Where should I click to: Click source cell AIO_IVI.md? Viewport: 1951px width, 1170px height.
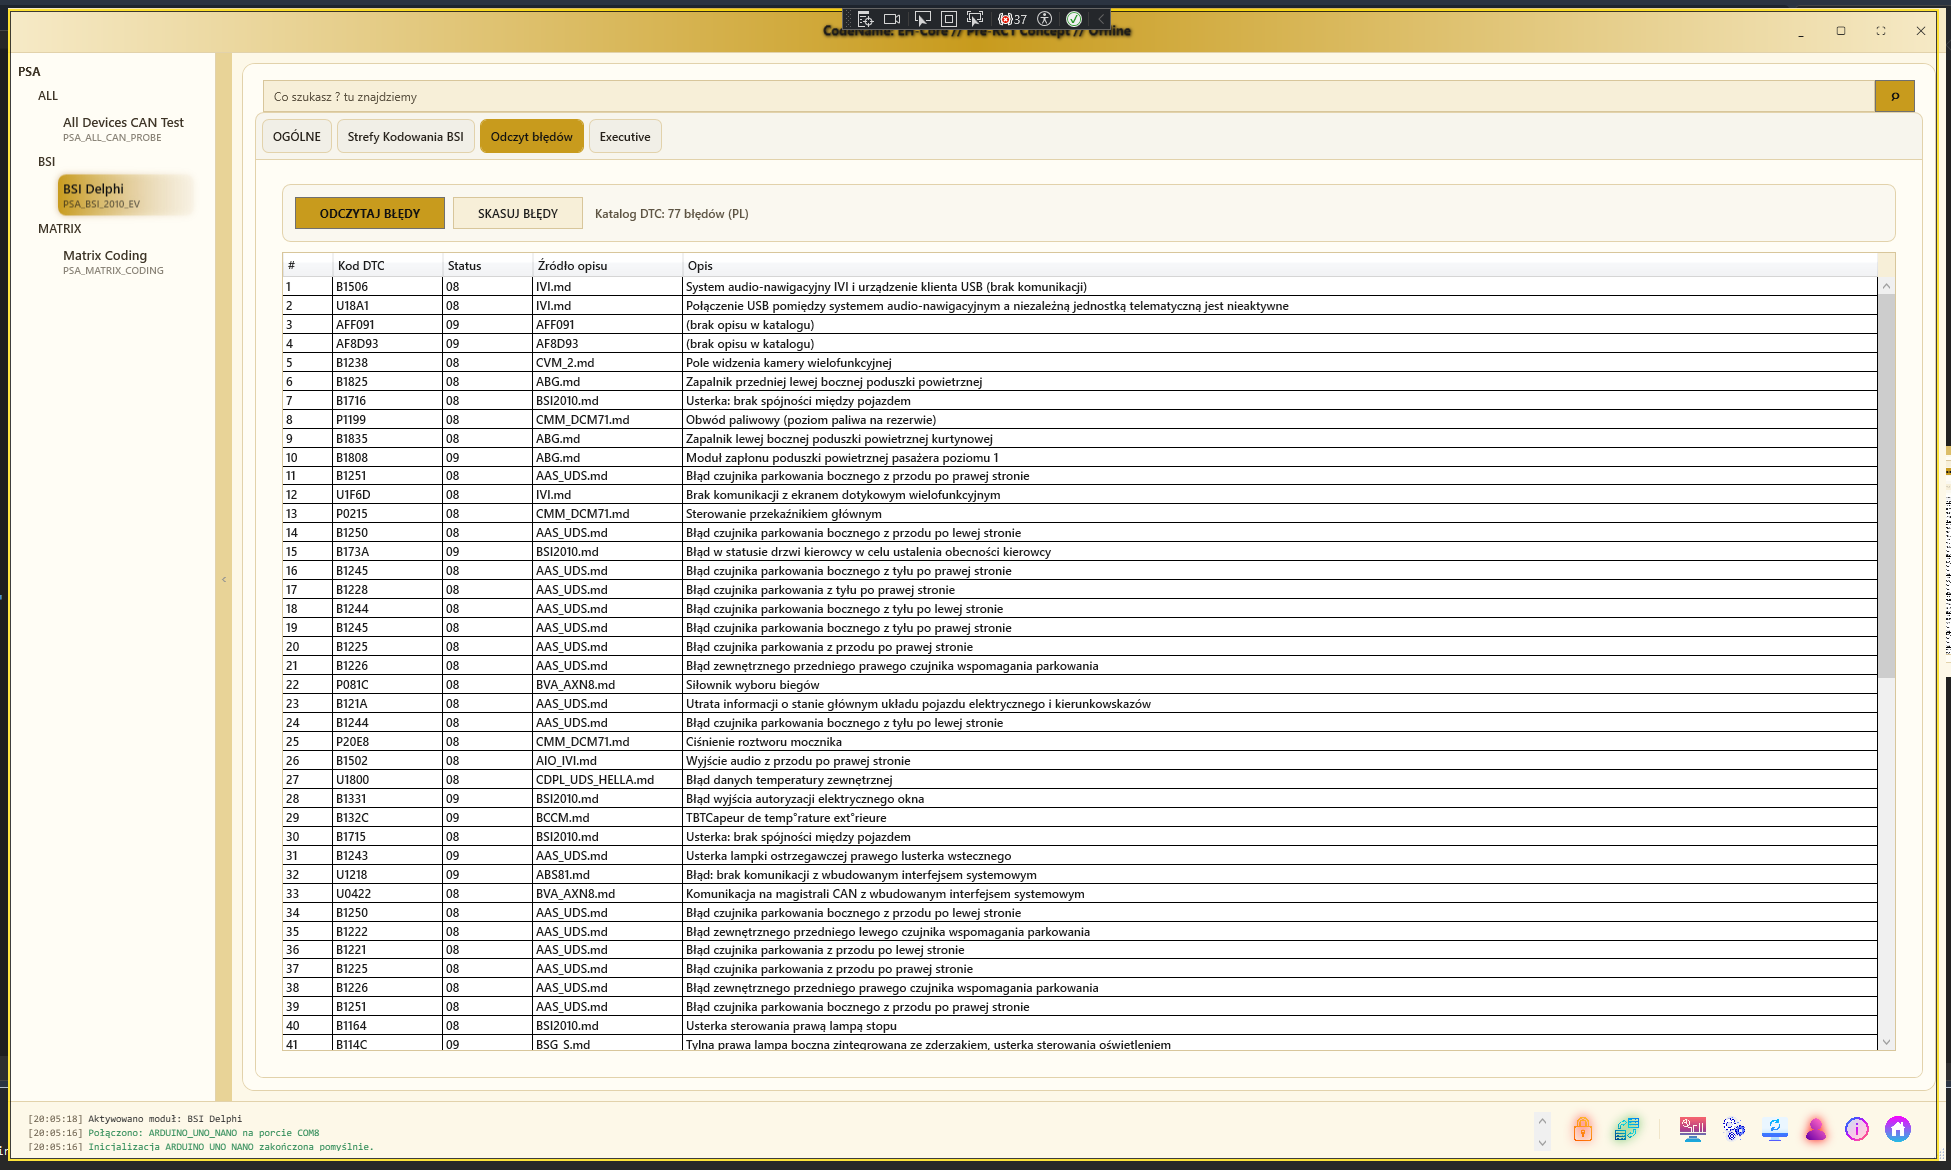(607, 760)
